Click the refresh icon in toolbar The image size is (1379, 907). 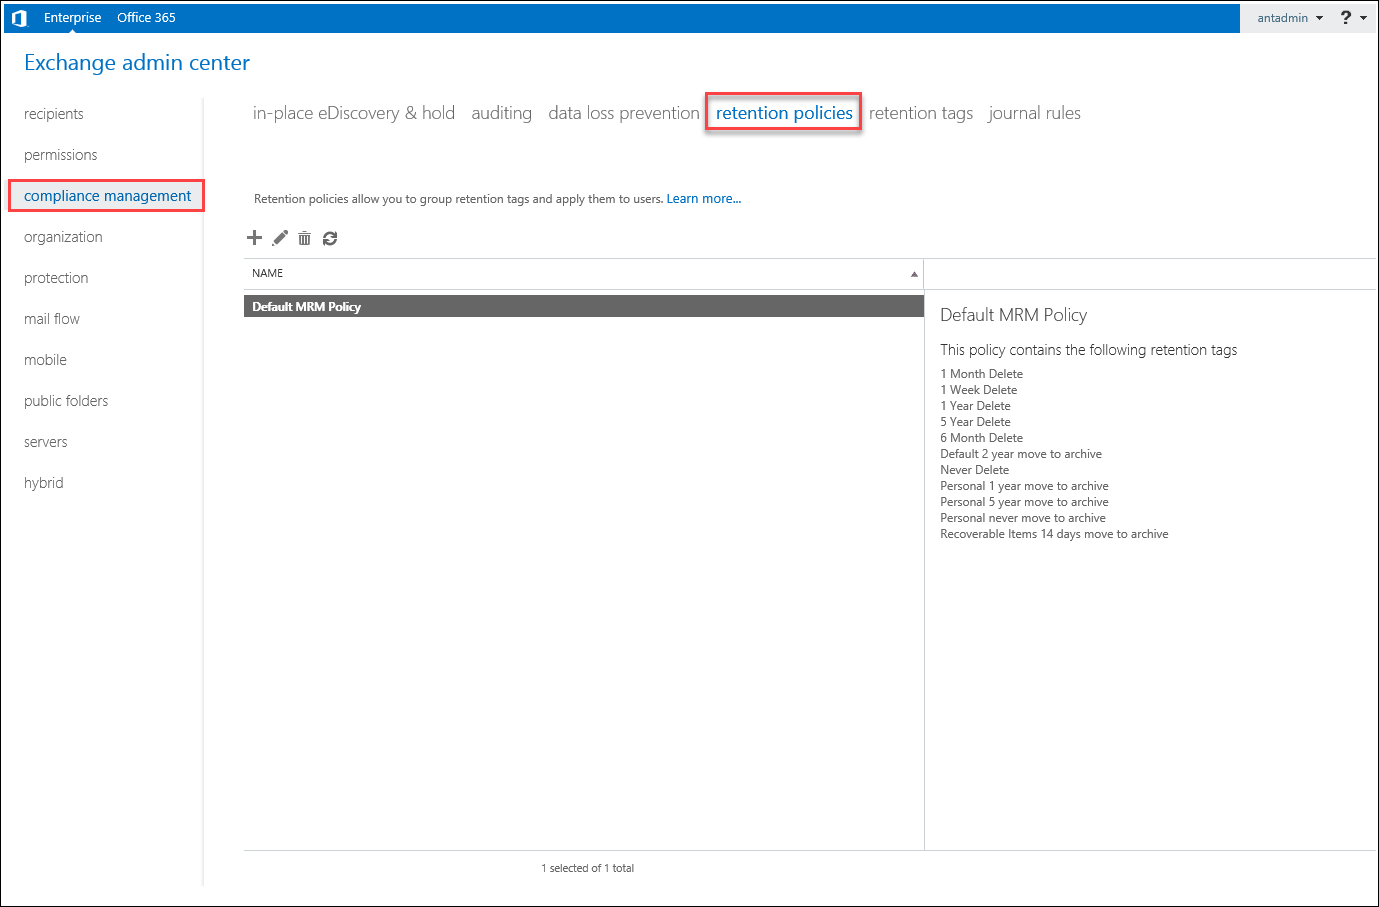coord(330,238)
